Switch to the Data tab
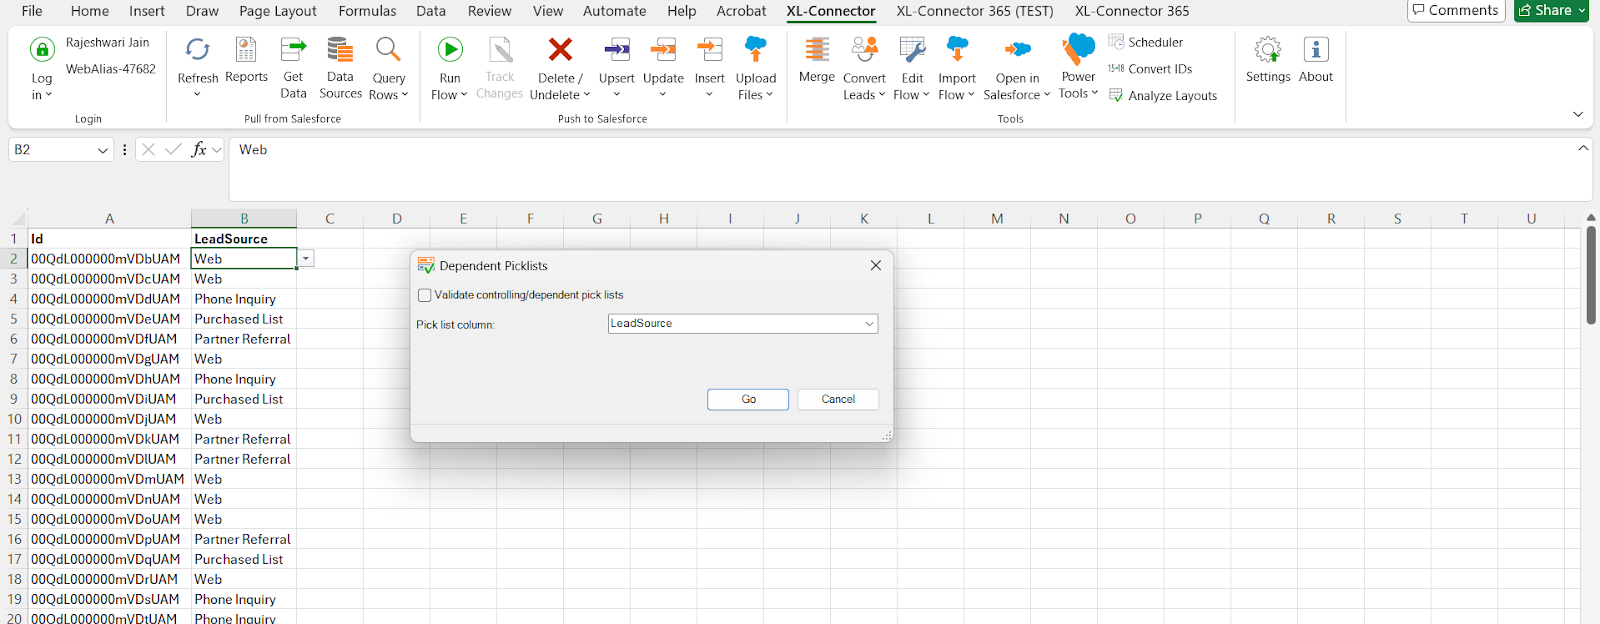 pyautogui.click(x=431, y=11)
